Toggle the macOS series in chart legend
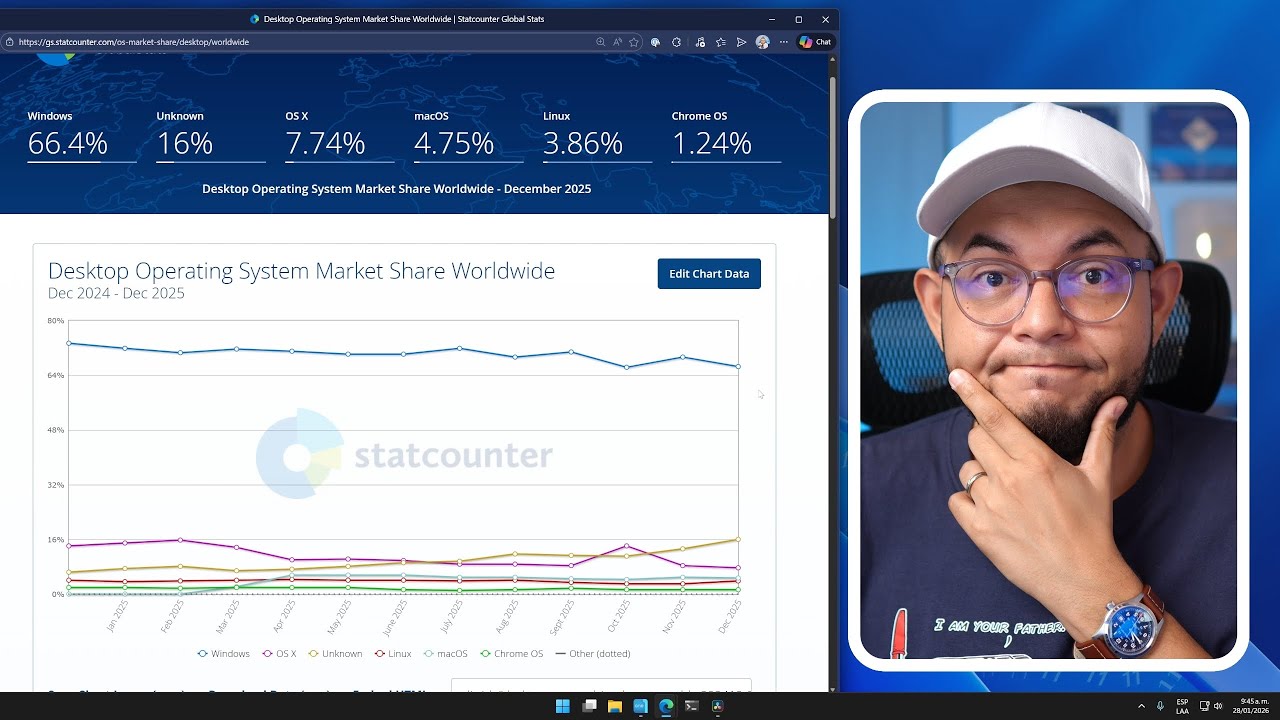The image size is (1280, 720). coord(445,654)
